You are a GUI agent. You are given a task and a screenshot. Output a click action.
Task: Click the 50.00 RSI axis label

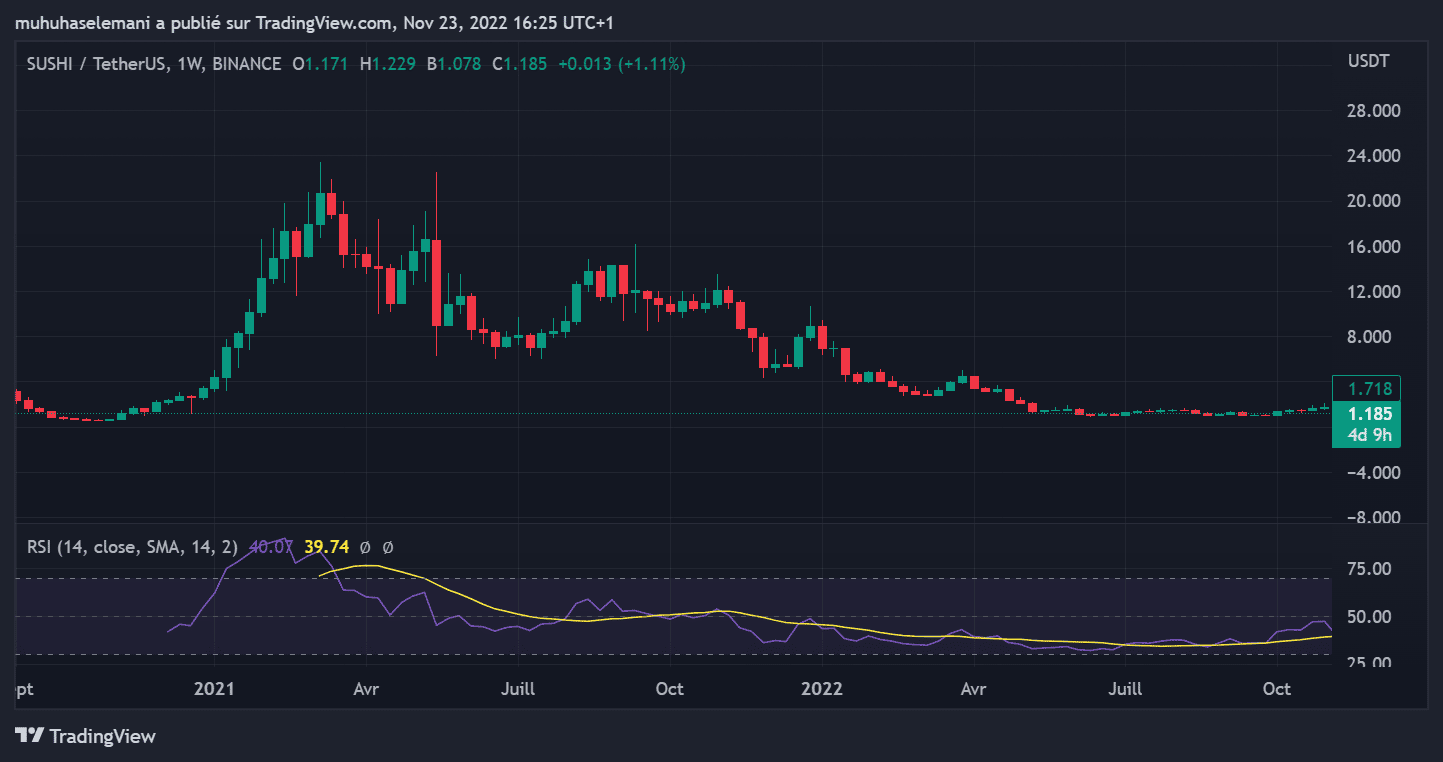(1368, 617)
